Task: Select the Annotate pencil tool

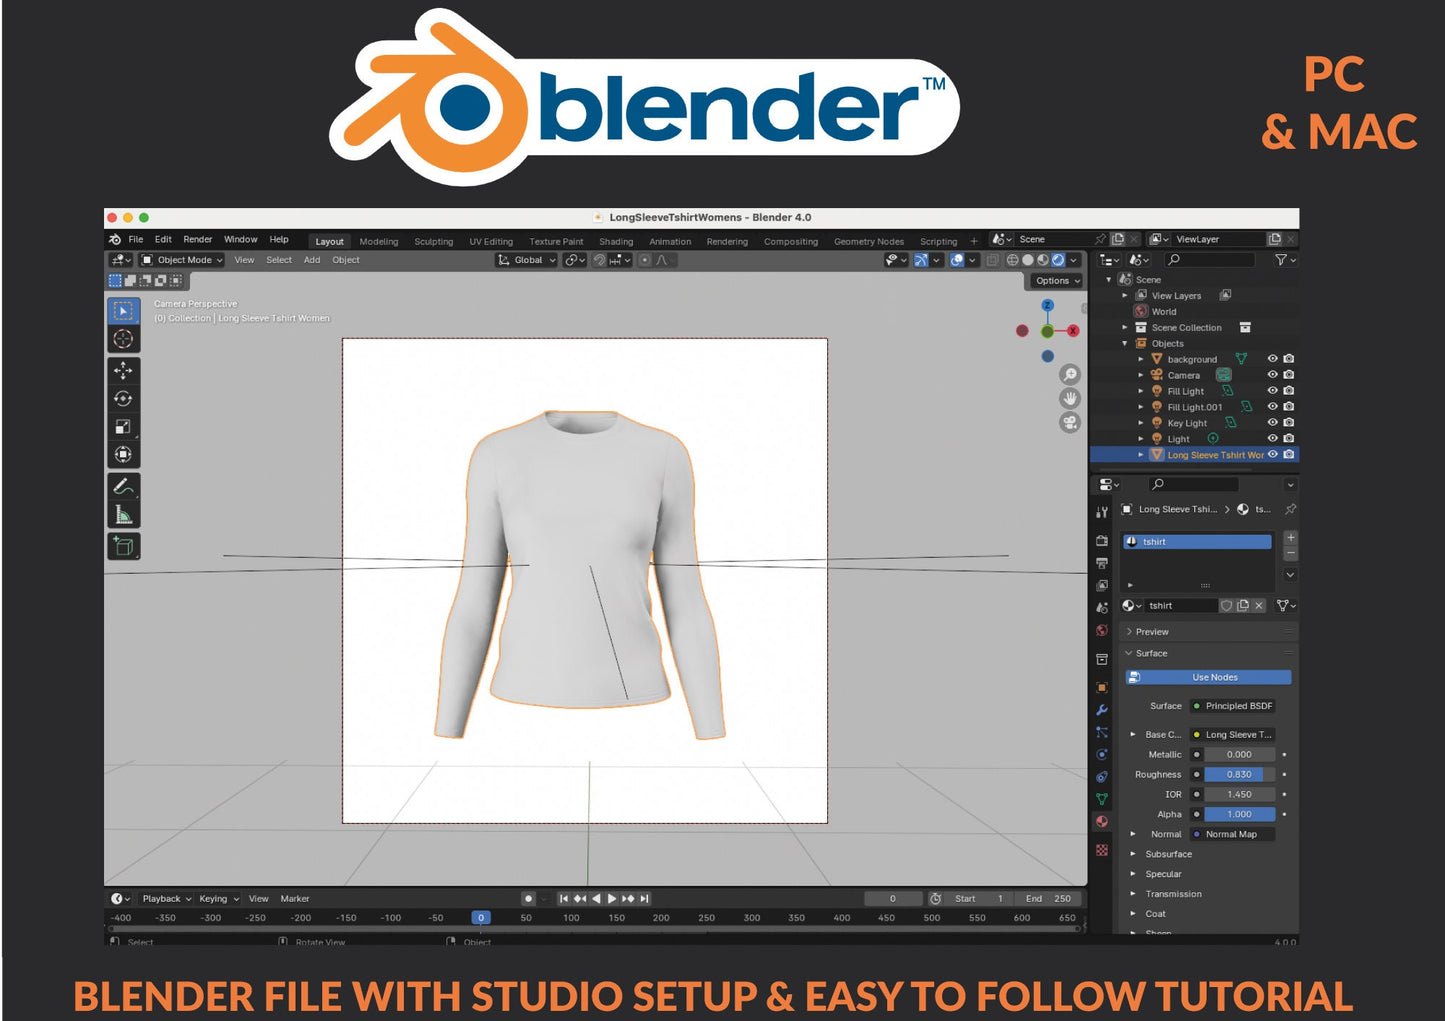Action: [x=123, y=487]
